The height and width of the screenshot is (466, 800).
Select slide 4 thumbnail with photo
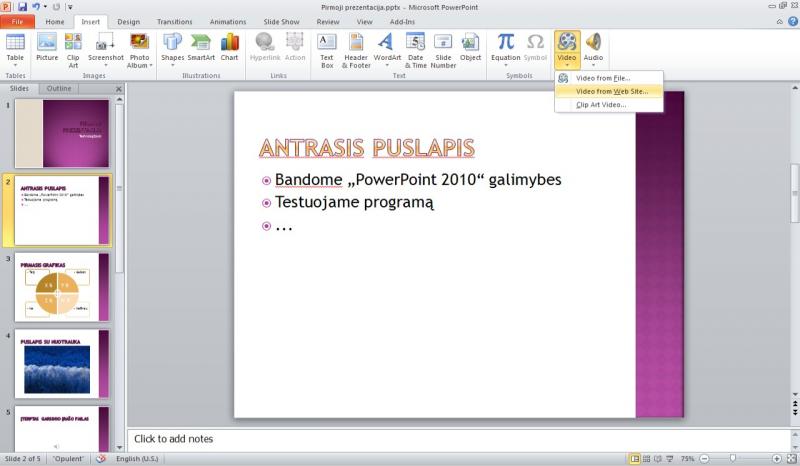pos(62,364)
